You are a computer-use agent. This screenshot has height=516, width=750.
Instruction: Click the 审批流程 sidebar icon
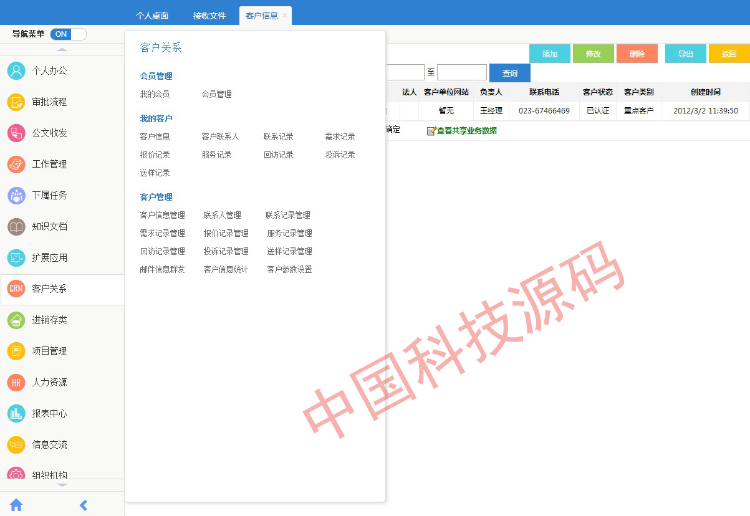(16, 102)
